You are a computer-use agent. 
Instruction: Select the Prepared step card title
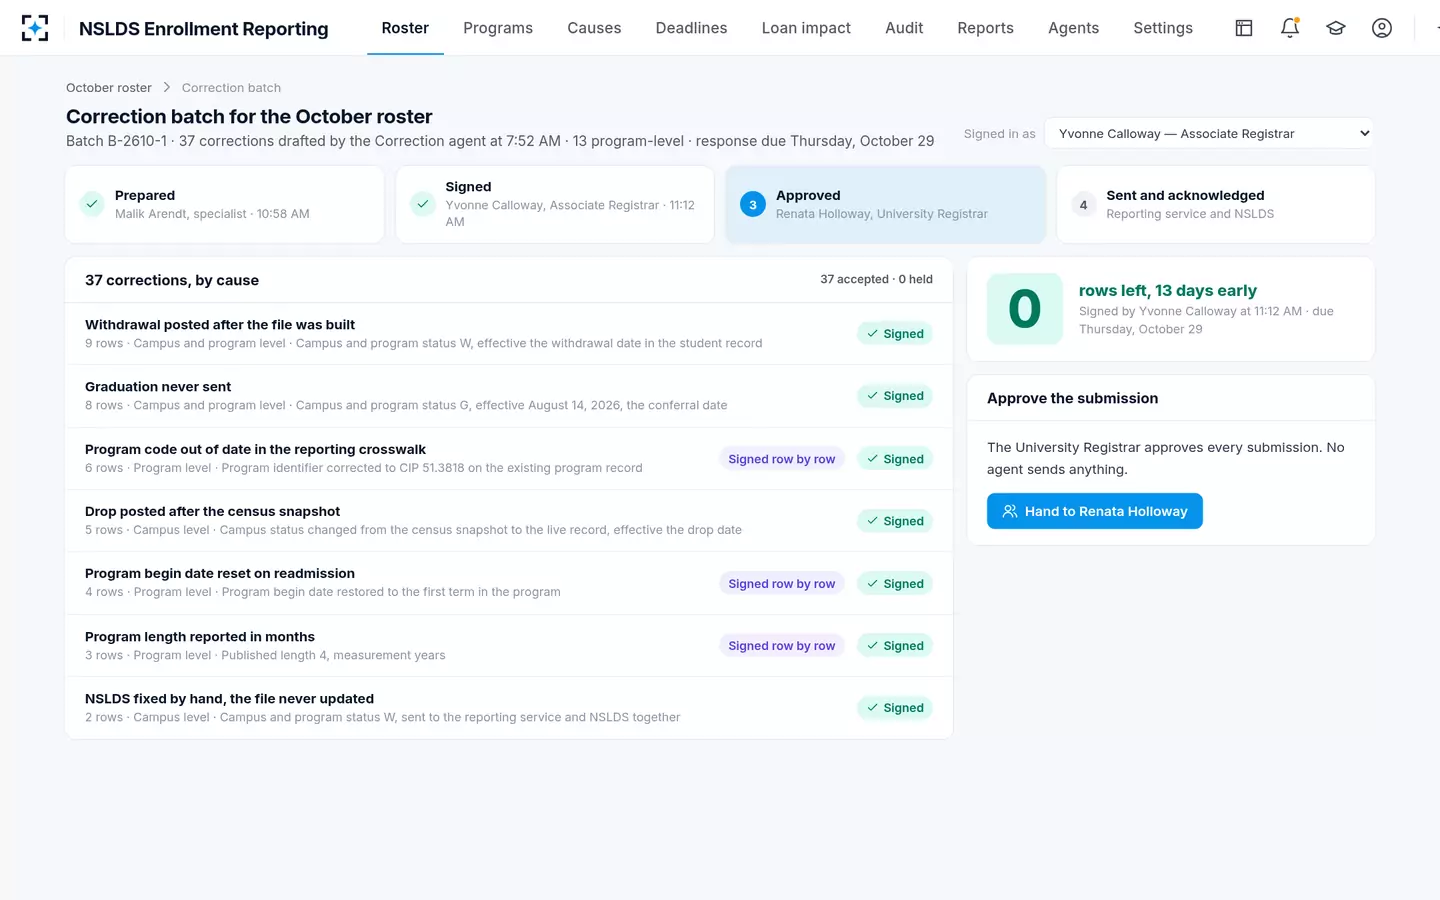point(145,195)
